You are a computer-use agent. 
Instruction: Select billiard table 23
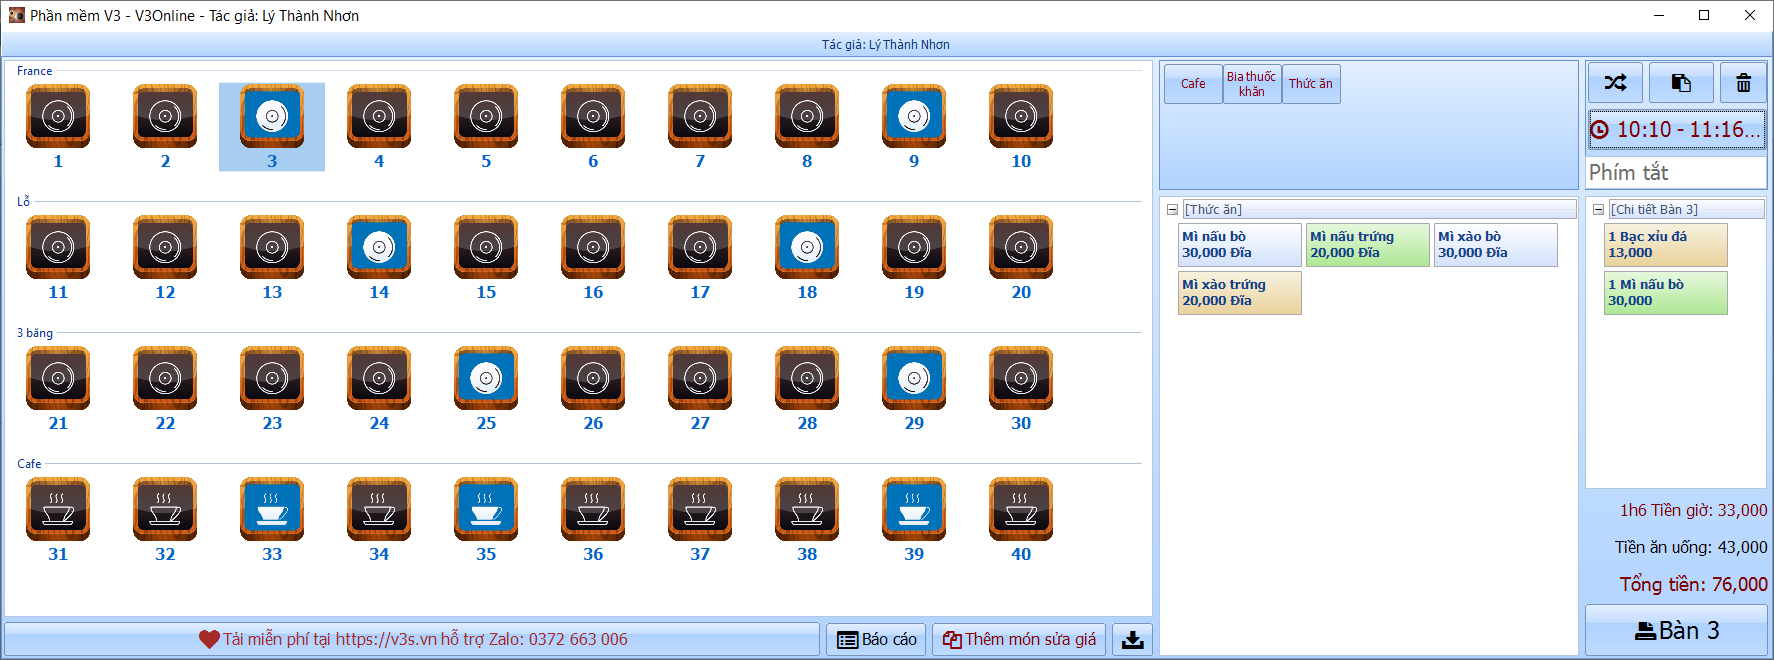point(272,389)
